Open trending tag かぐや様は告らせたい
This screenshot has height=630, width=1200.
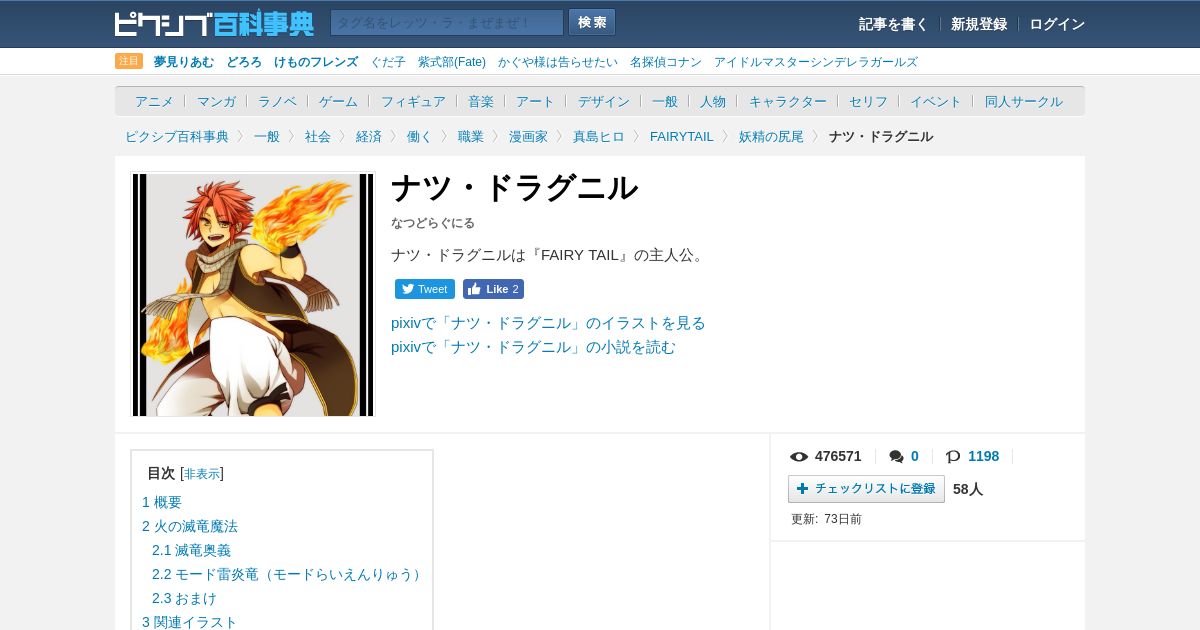tap(558, 62)
